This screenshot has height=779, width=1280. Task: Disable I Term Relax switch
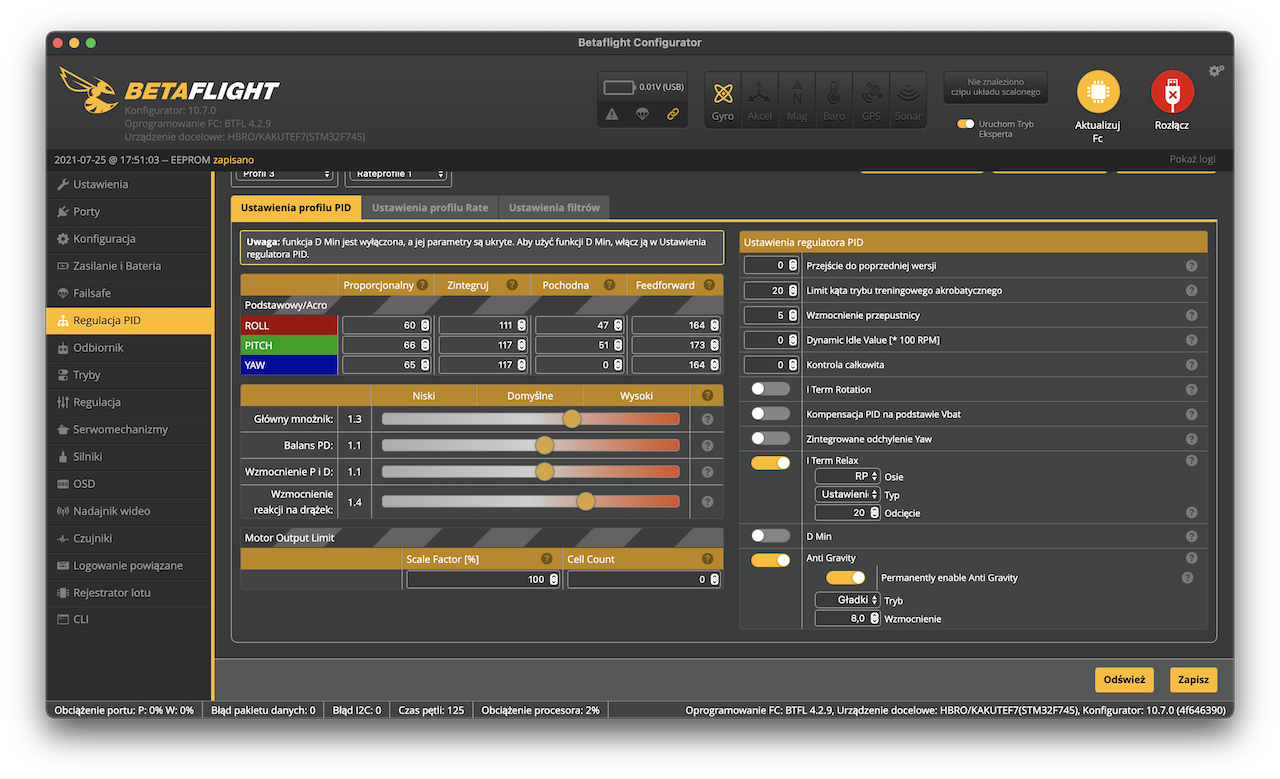click(x=770, y=463)
